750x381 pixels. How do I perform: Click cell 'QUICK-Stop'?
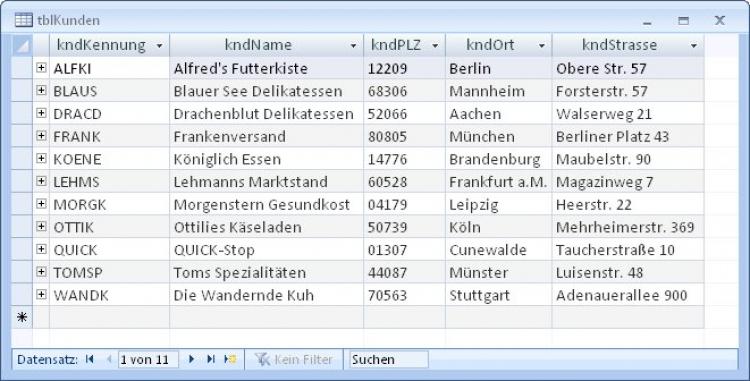[266, 250]
